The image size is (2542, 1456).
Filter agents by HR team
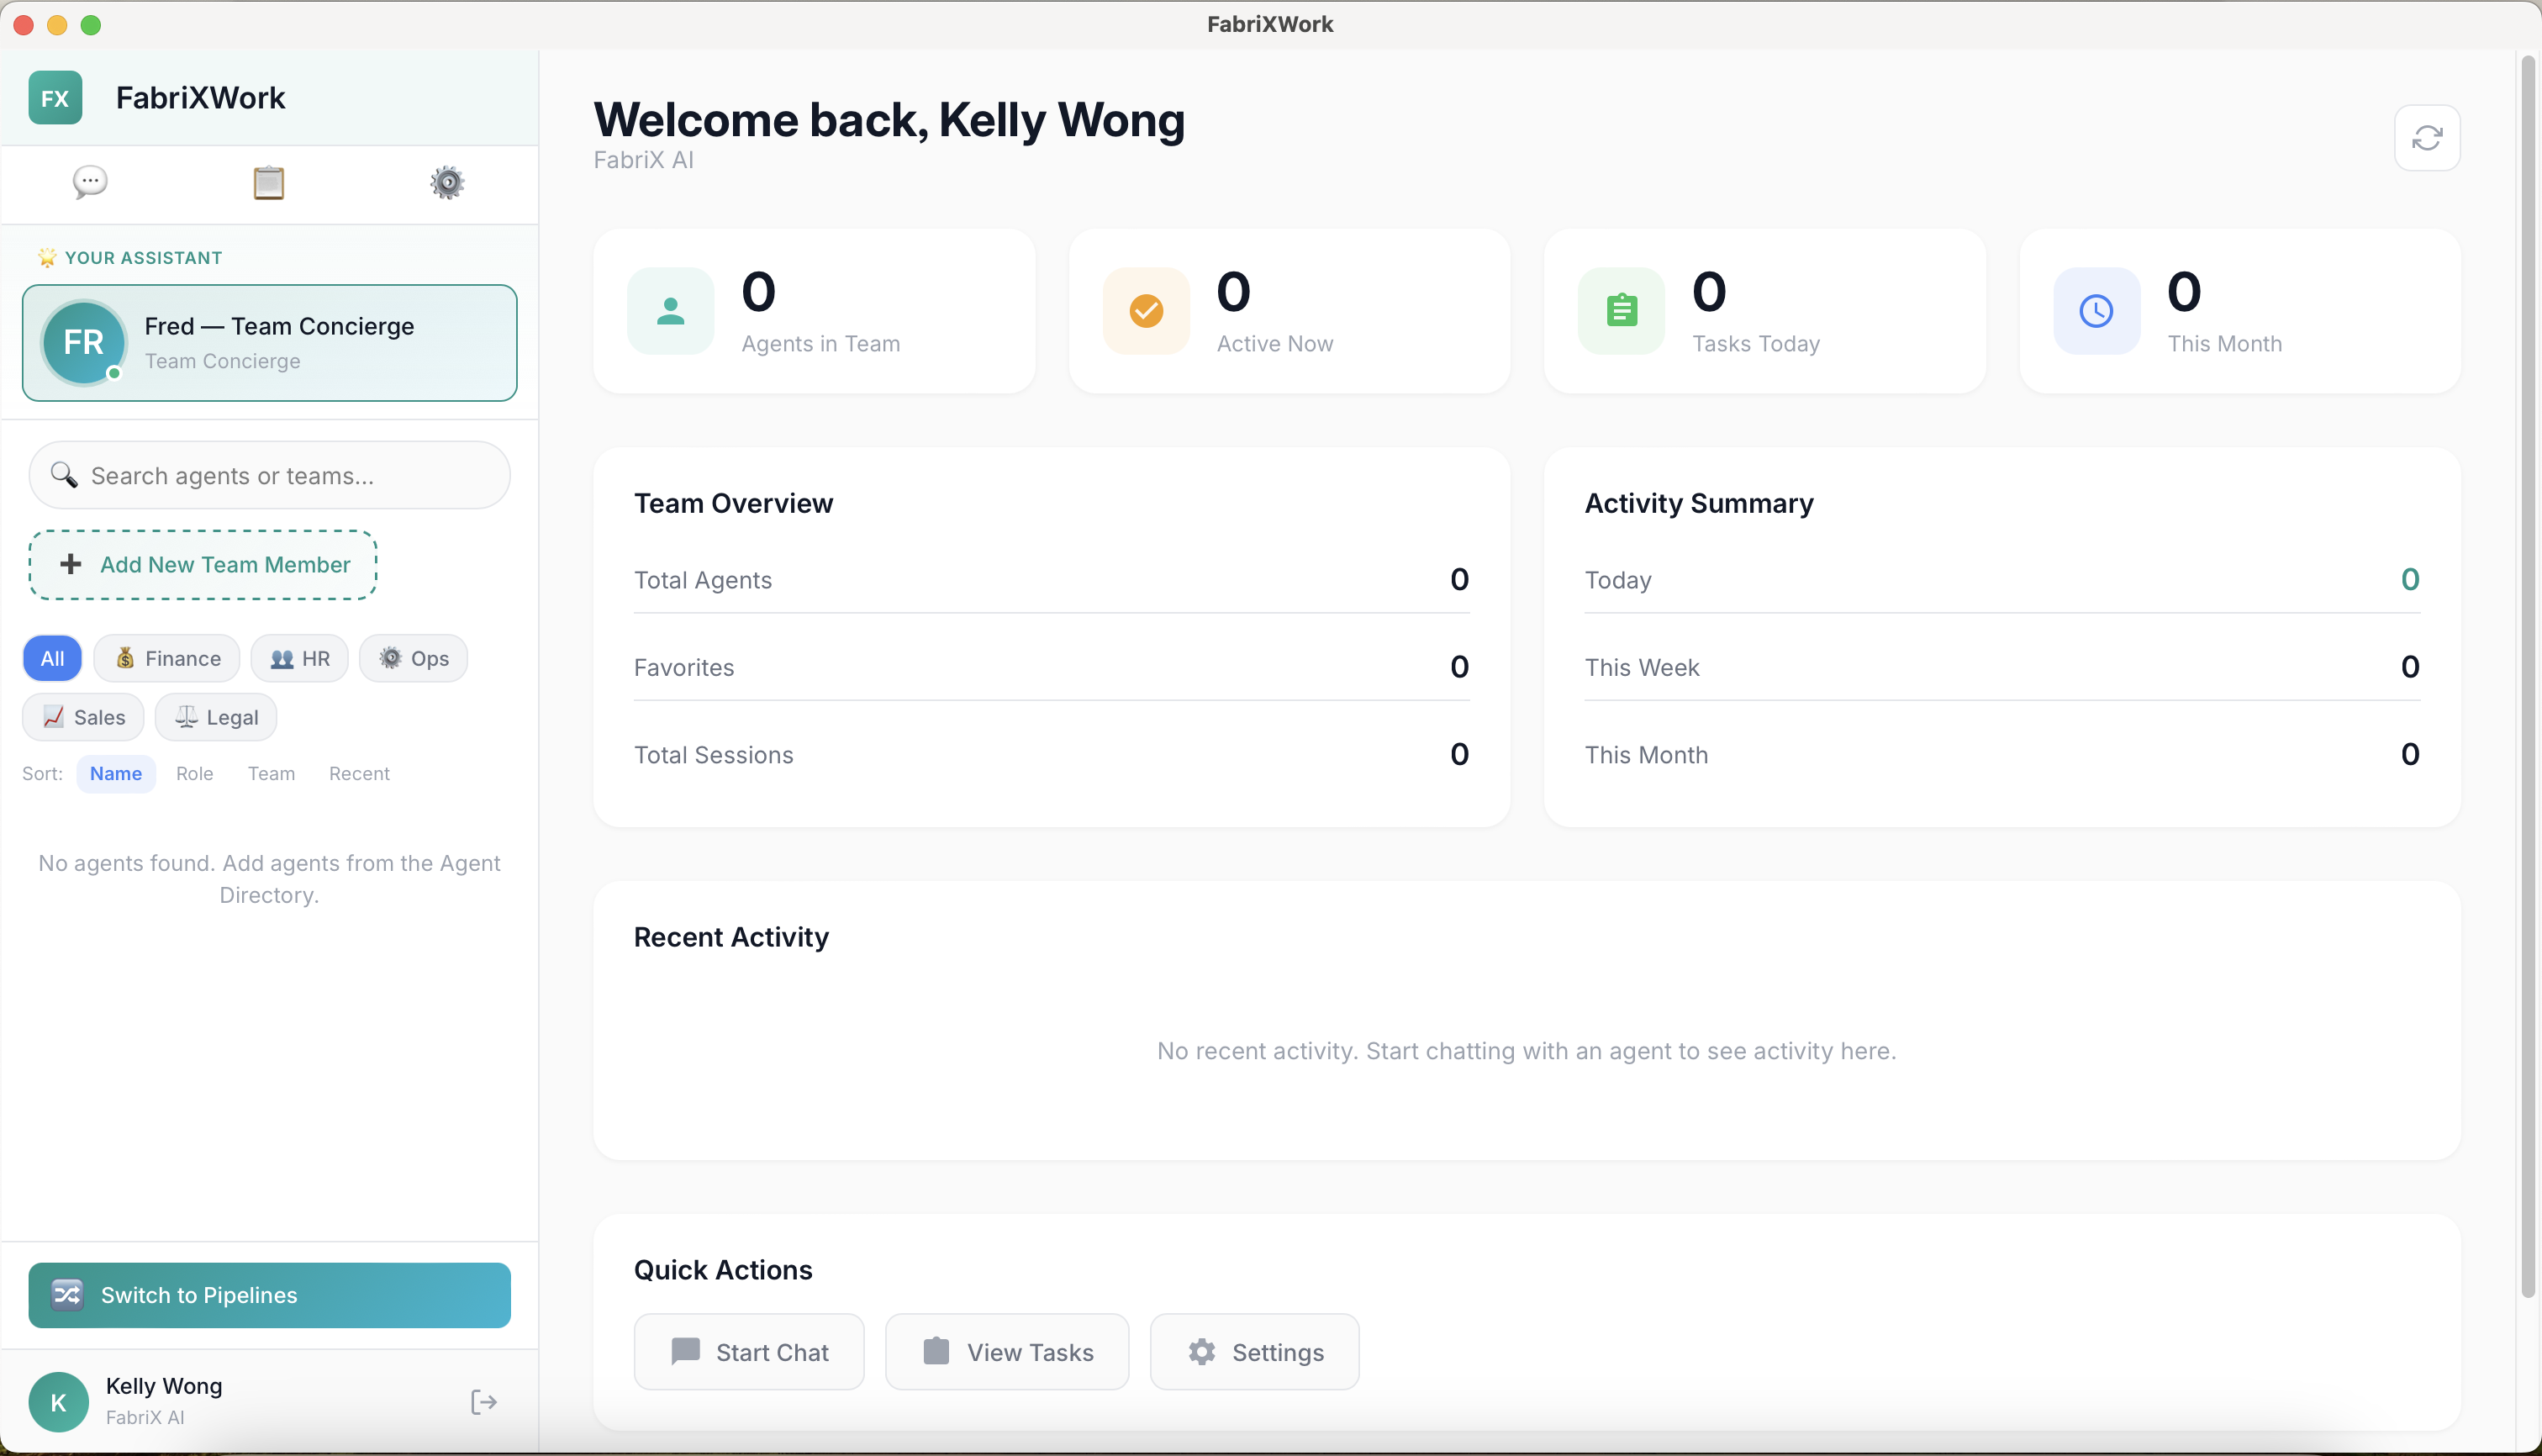(299, 658)
